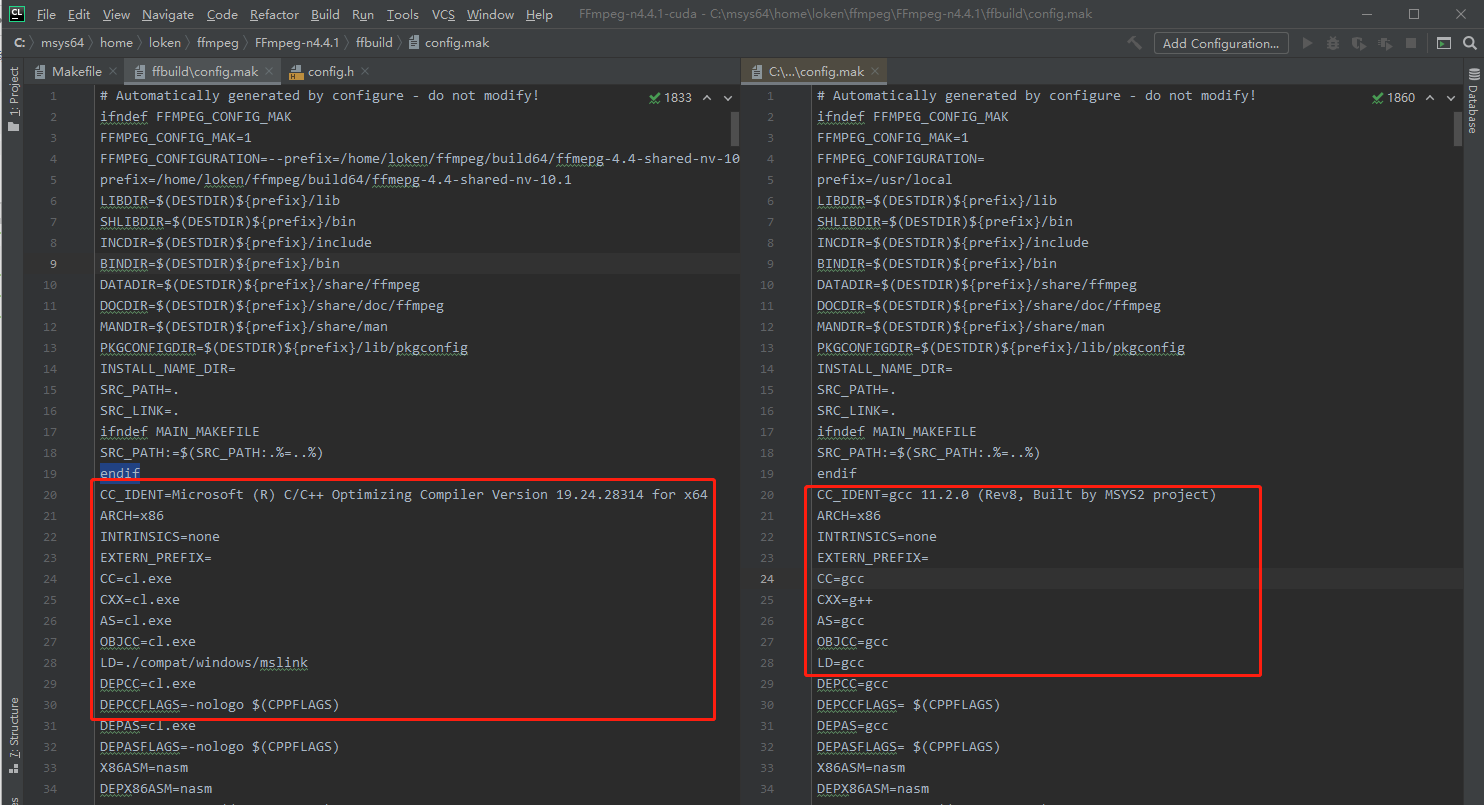Screen dimensions: 1484x805
Task: Close the config.h tab
Action: (365, 71)
